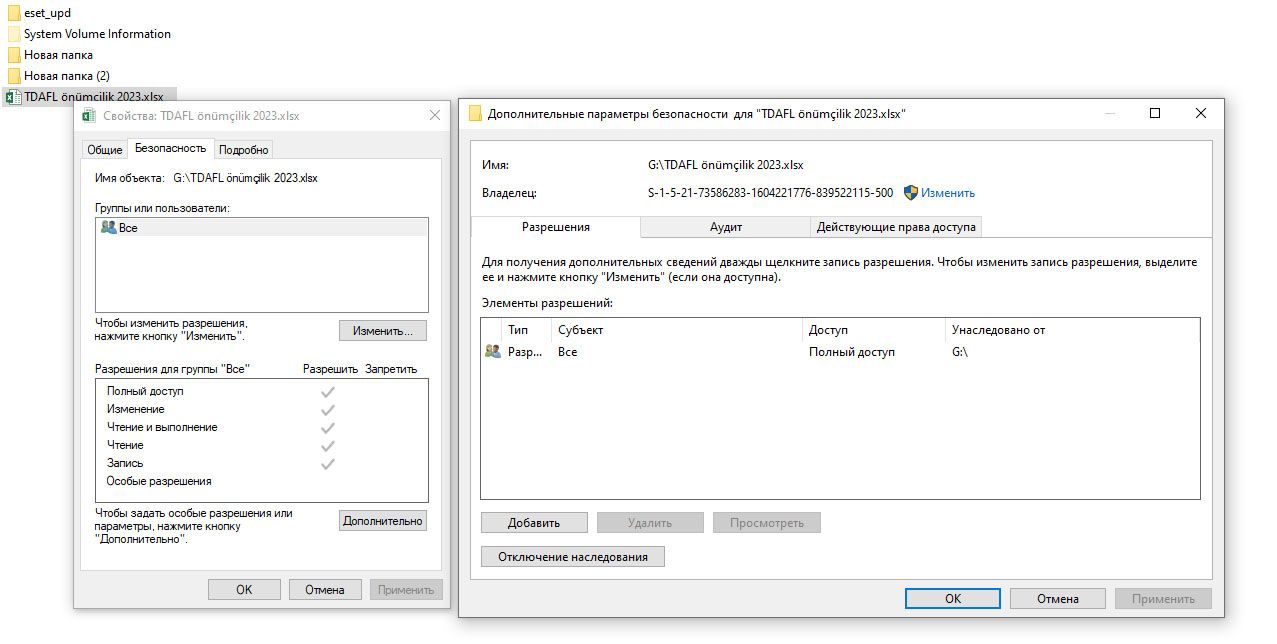The height and width of the screenshot is (644, 1277).
Task: Click the Новая папка folder icon
Action: [14, 55]
